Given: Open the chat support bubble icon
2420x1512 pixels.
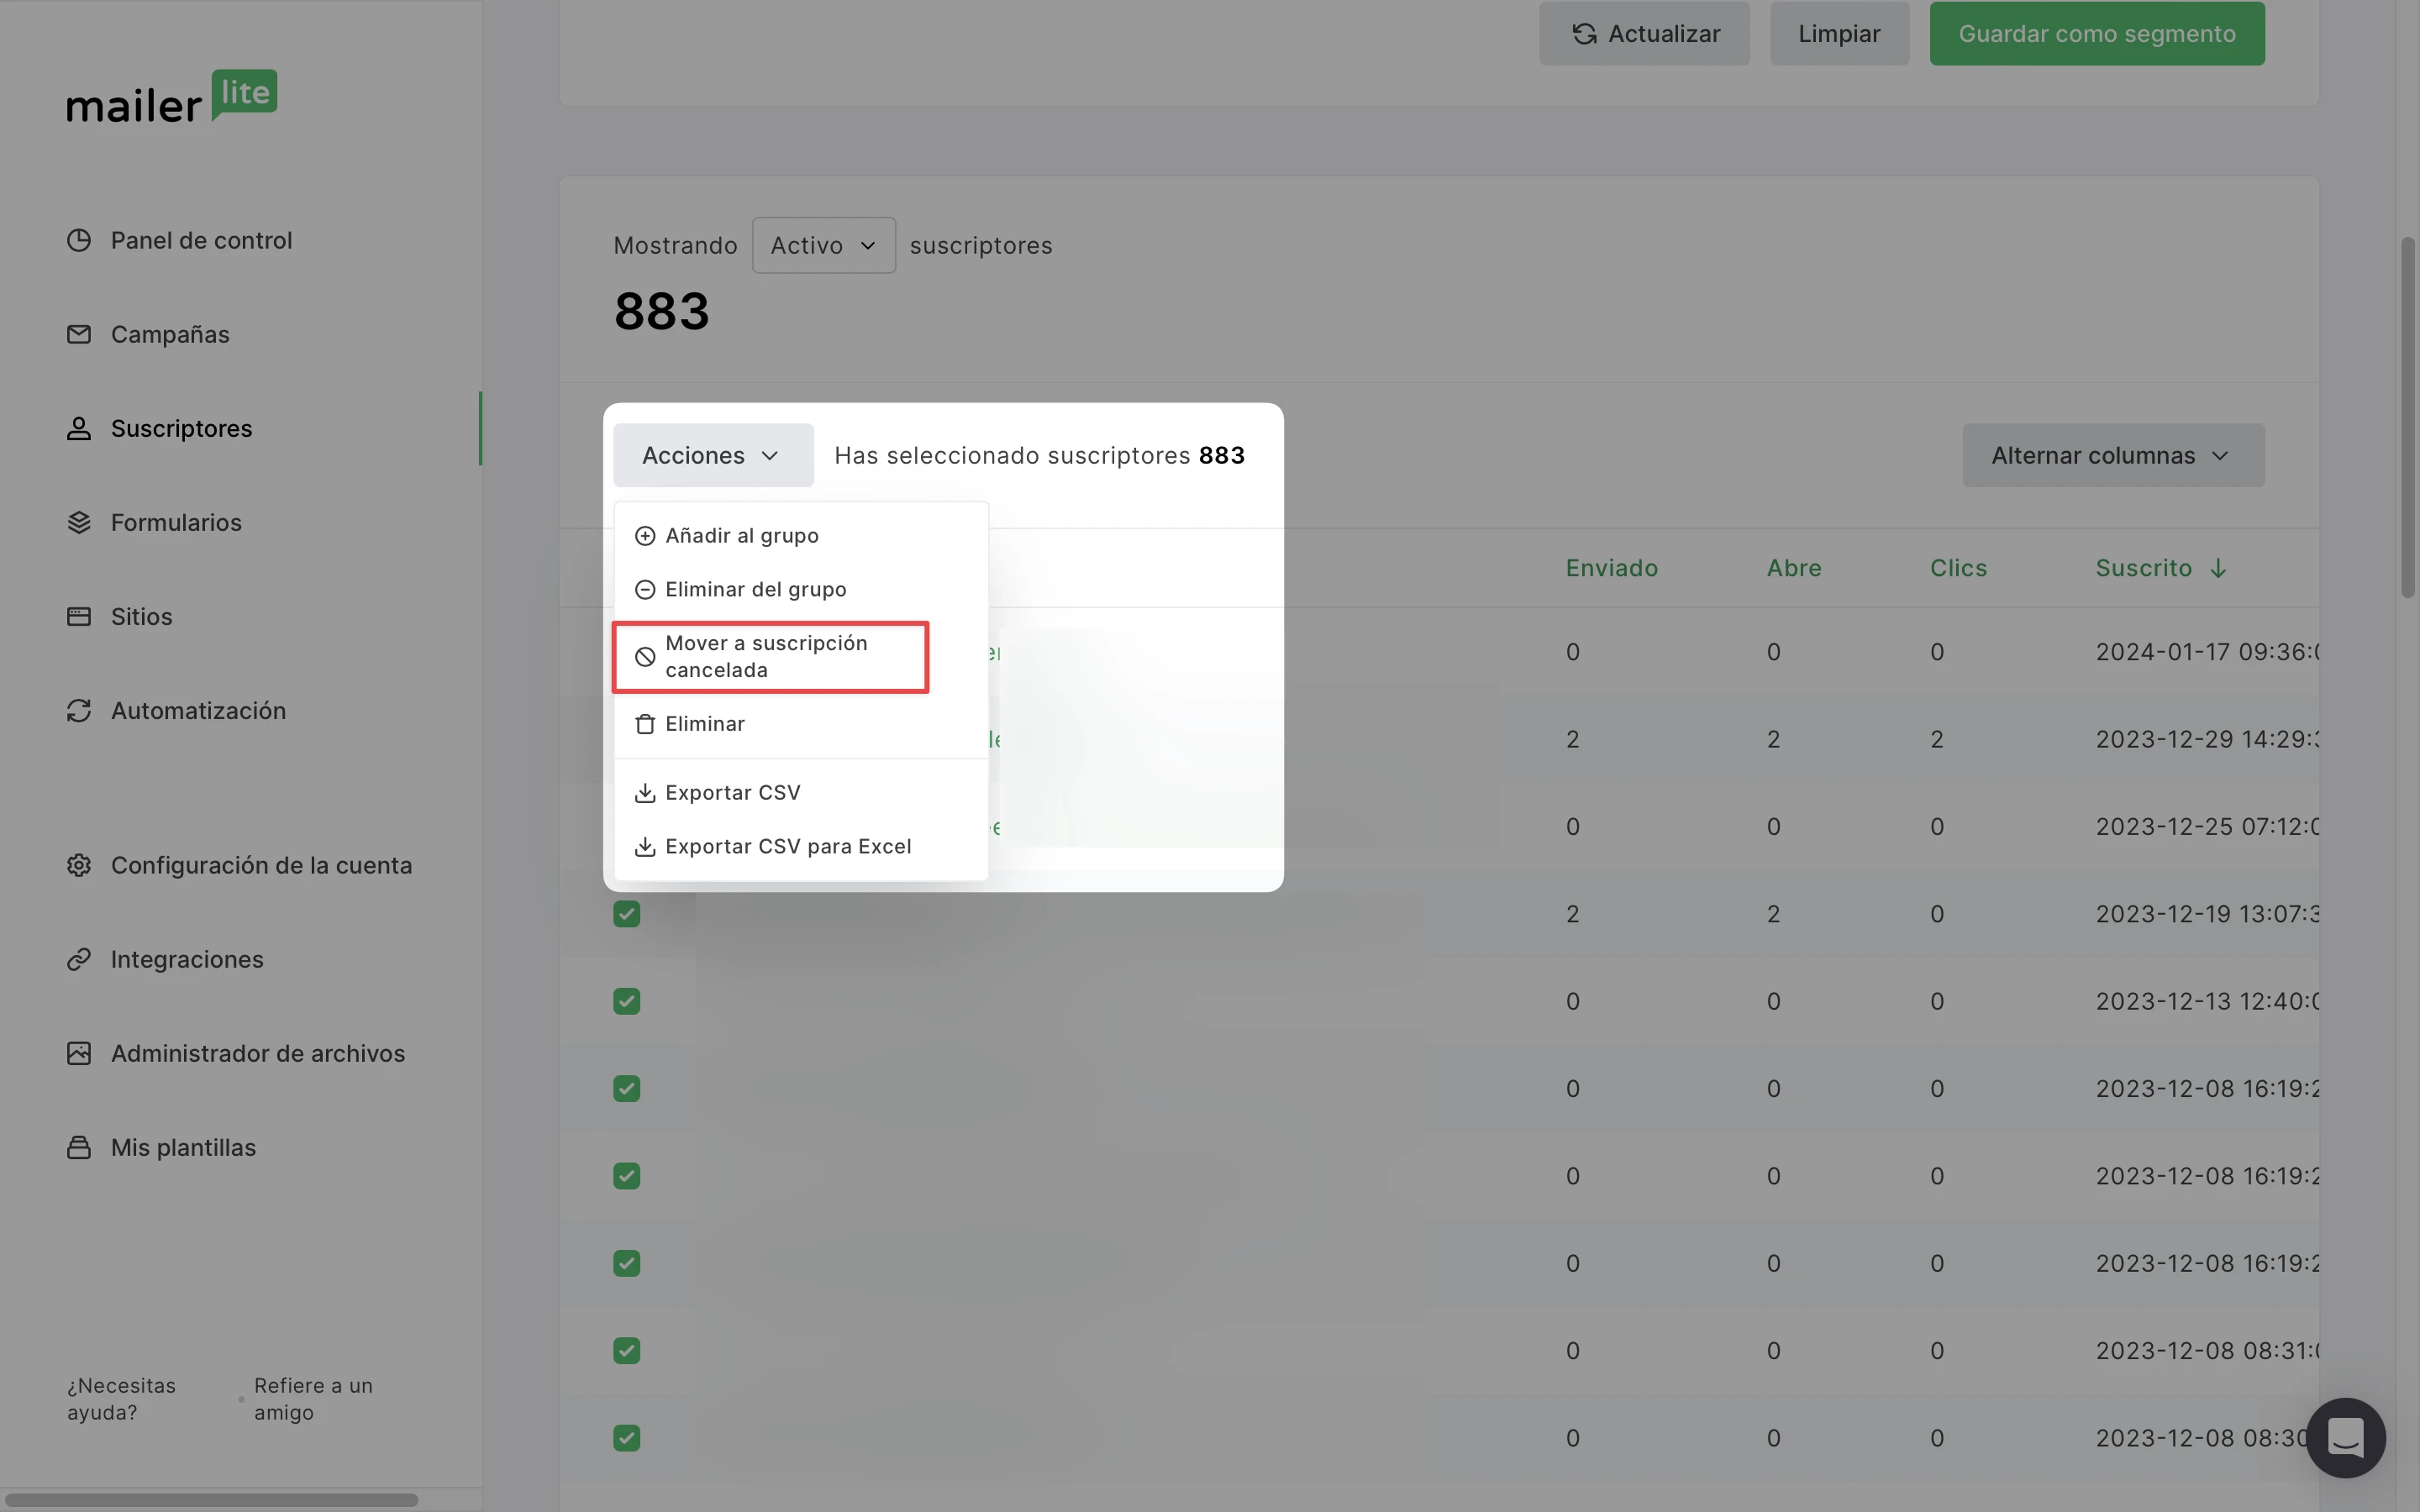Looking at the screenshot, I should click(2345, 1437).
